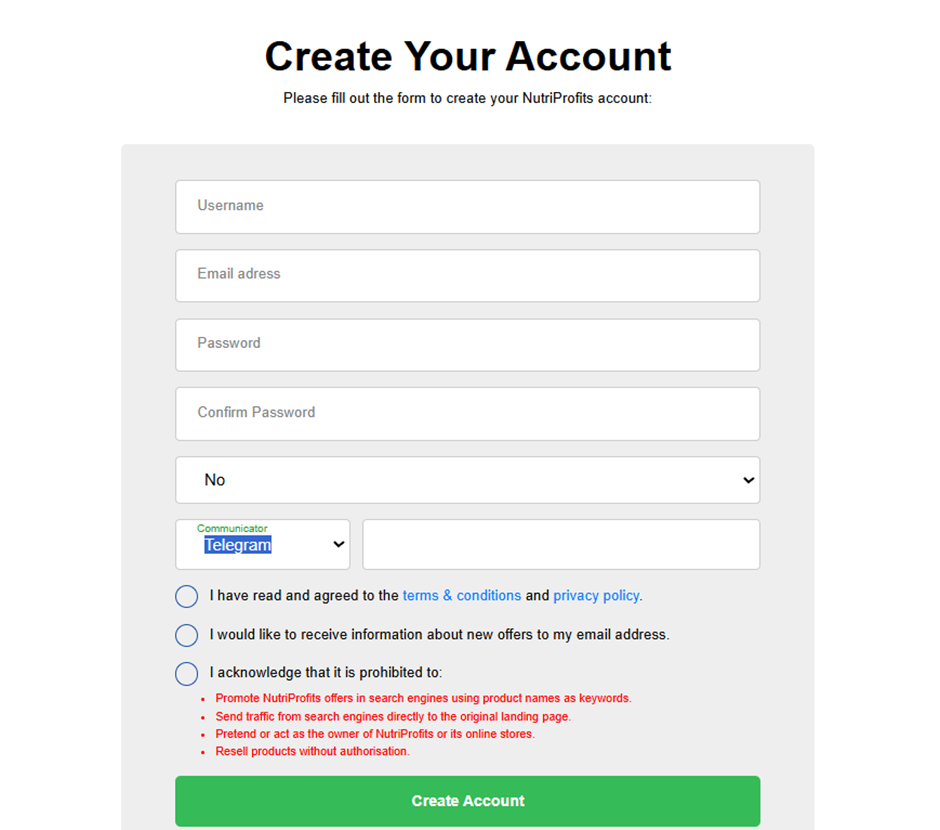Check the prohibited actions acknowledgement box
The height and width of the screenshot is (830, 940).
point(187,673)
